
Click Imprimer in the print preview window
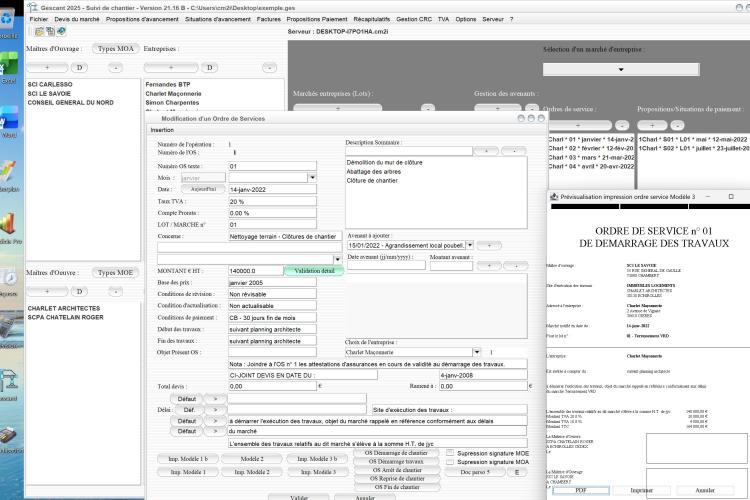pyautogui.click(x=641, y=490)
